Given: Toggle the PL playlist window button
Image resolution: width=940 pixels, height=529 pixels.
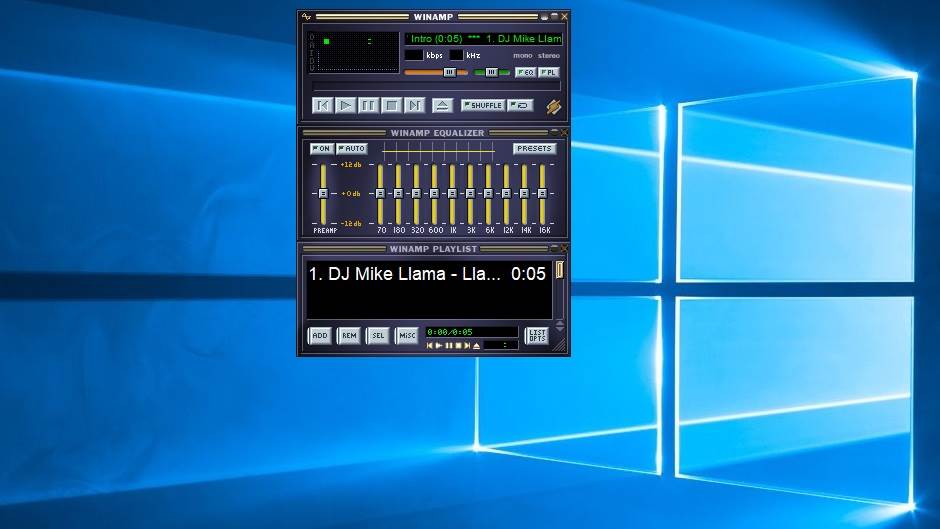Looking at the screenshot, I should [x=549, y=72].
